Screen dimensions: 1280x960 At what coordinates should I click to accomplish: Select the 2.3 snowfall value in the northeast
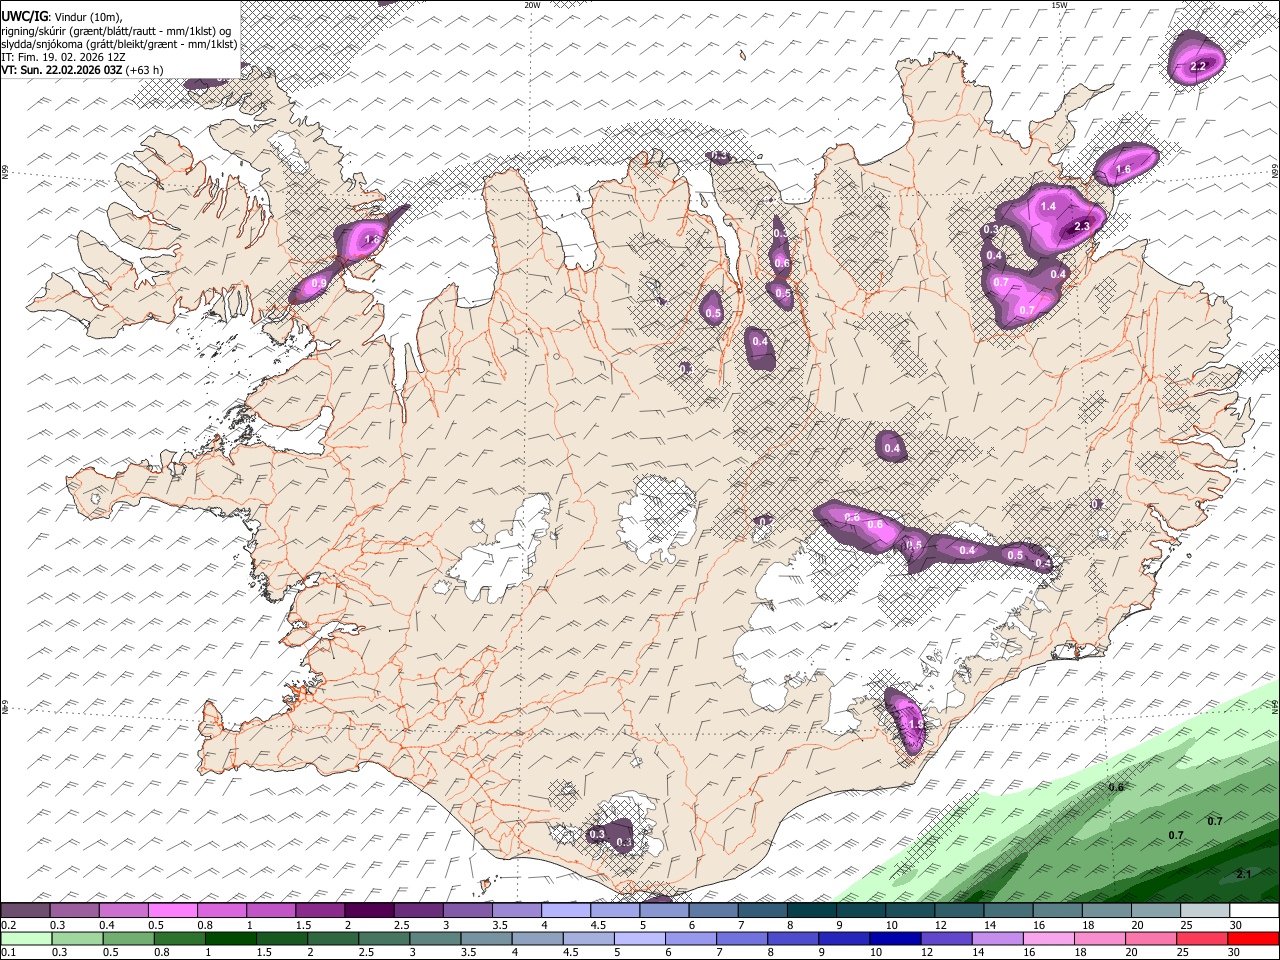click(1081, 227)
